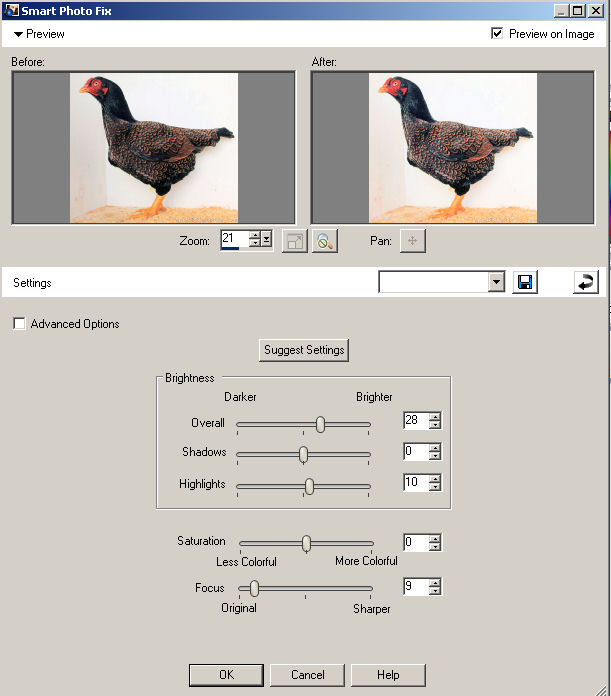Click the Highlights slider handle
Viewport: 611px width, 696px height.
(309, 486)
